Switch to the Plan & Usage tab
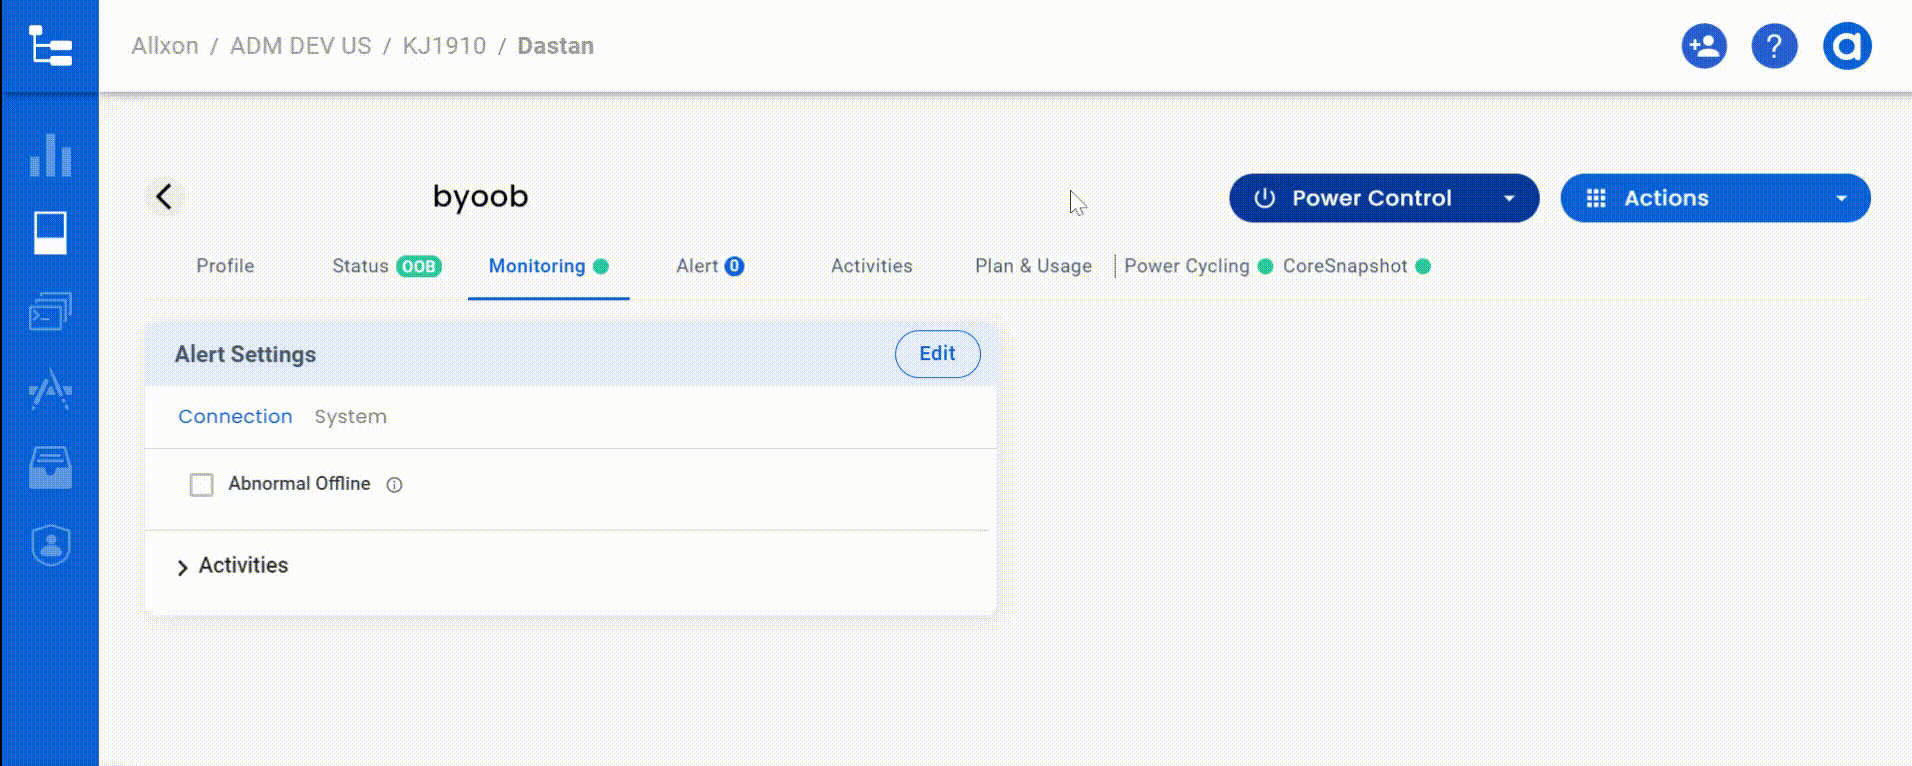 [x=1033, y=266]
